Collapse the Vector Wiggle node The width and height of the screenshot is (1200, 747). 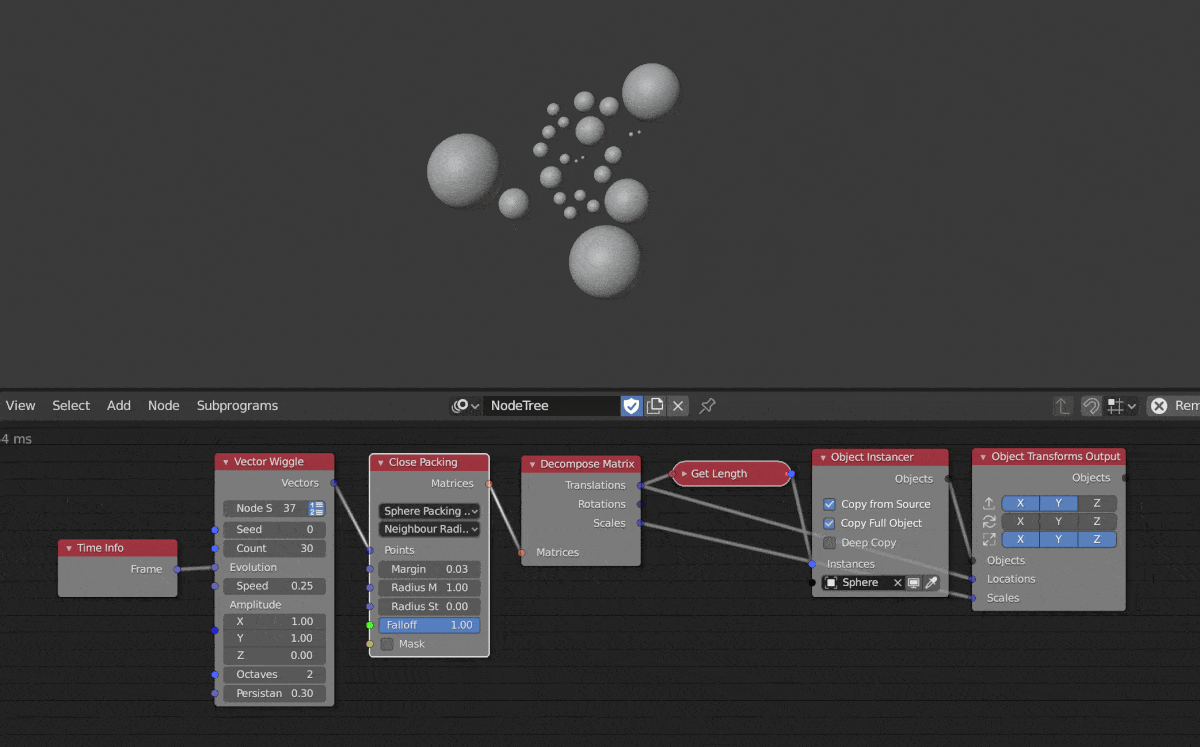coord(225,462)
